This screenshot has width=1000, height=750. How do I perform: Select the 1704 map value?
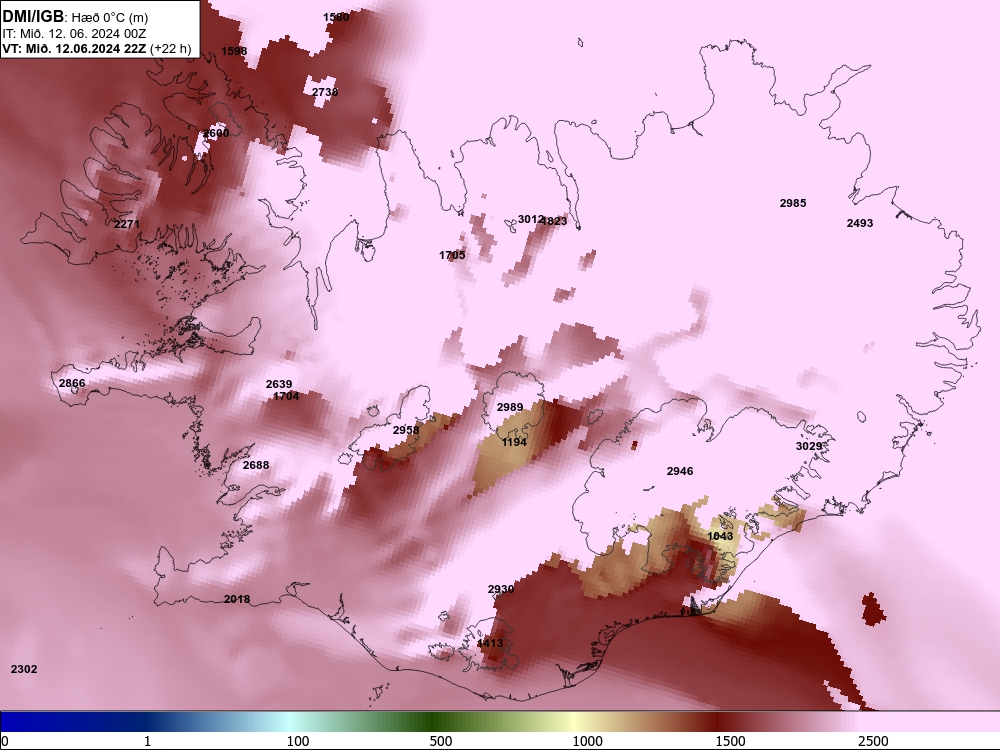coord(286,396)
